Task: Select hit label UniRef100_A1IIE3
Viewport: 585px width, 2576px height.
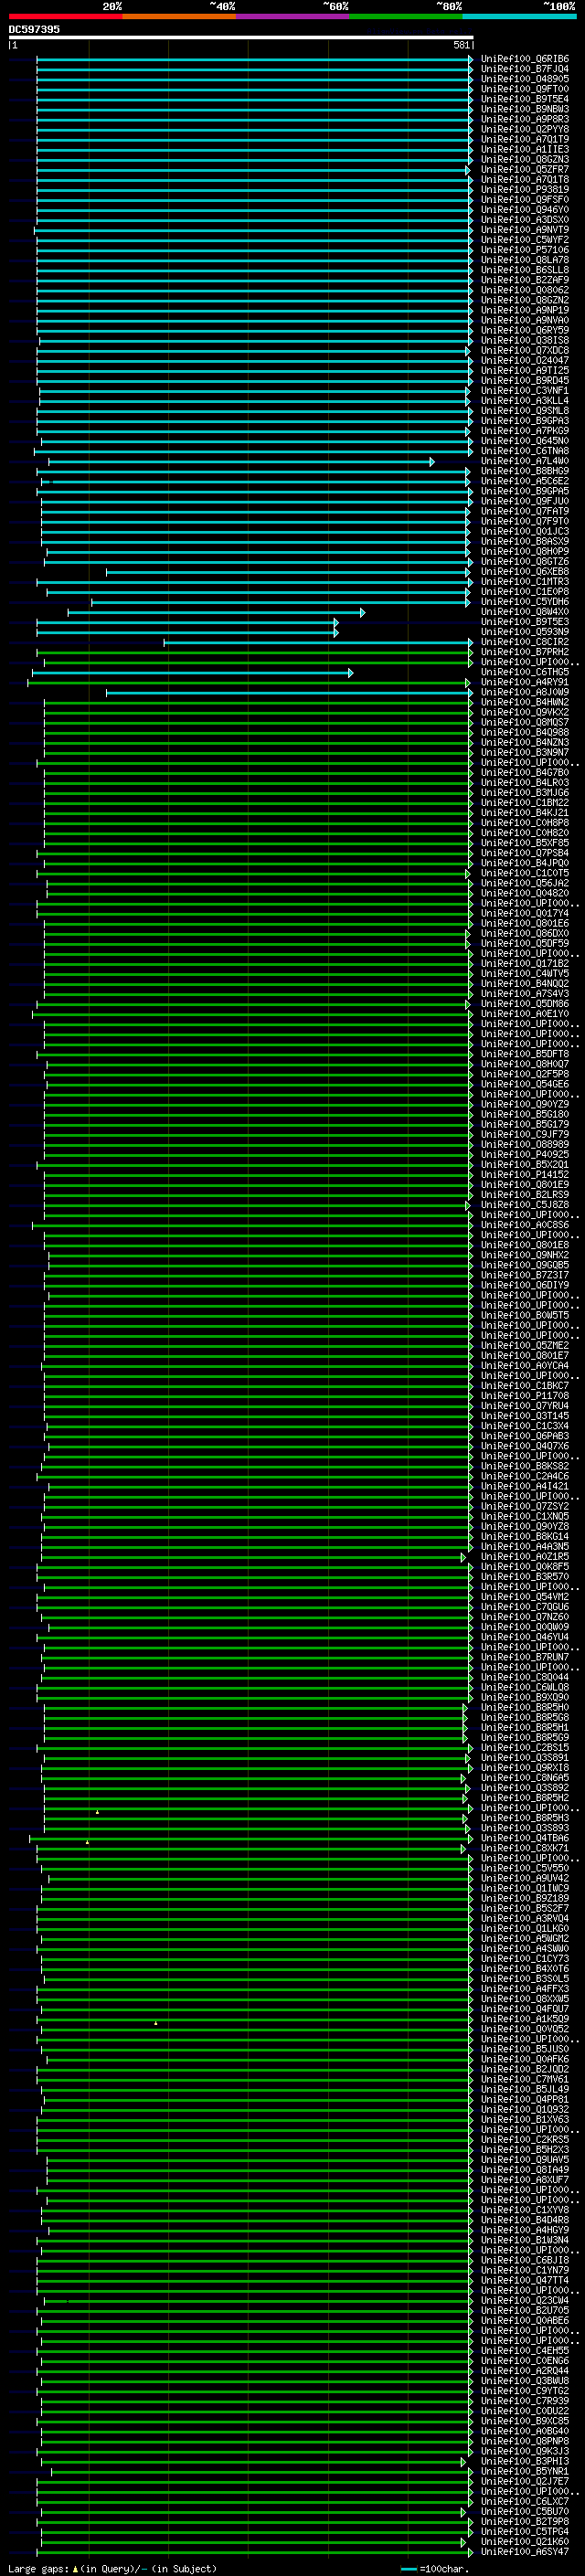Action: (x=525, y=150)
